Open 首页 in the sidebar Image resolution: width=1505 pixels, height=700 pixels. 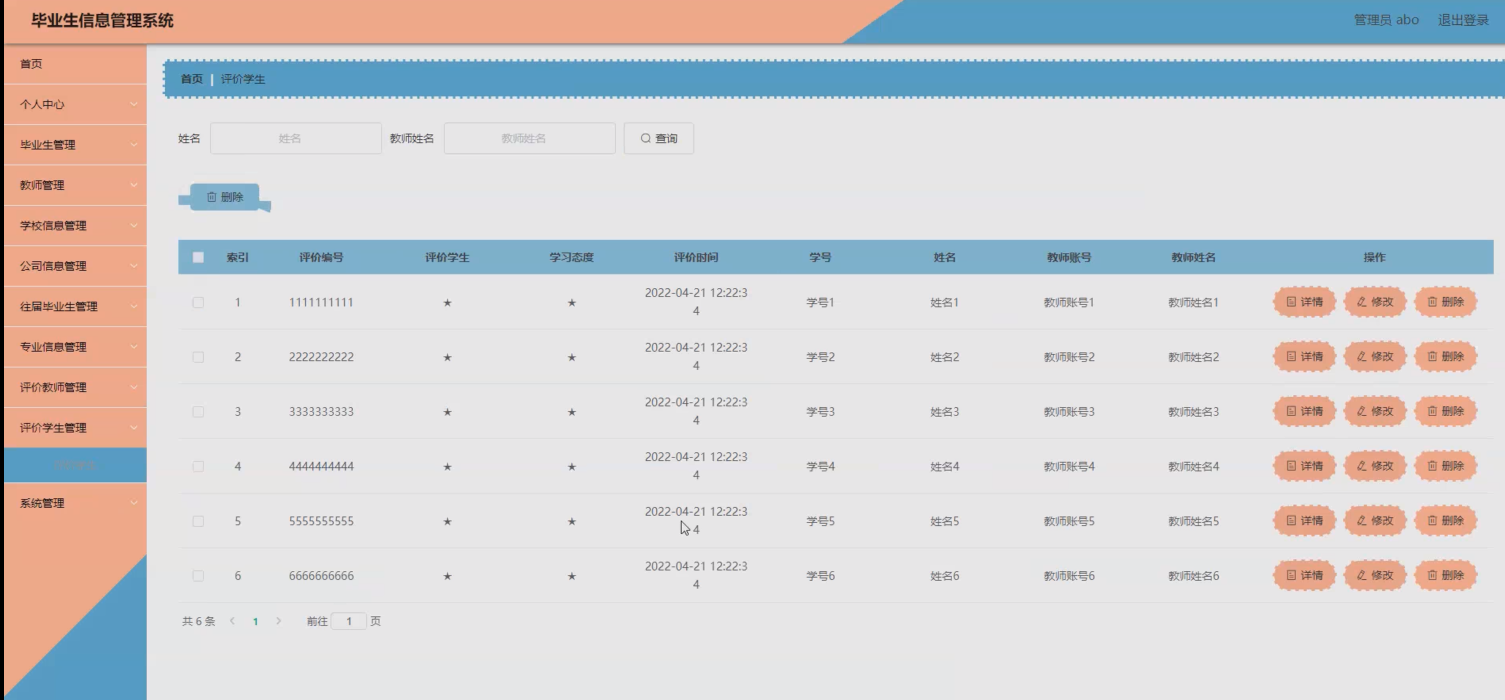pos(75,64)
